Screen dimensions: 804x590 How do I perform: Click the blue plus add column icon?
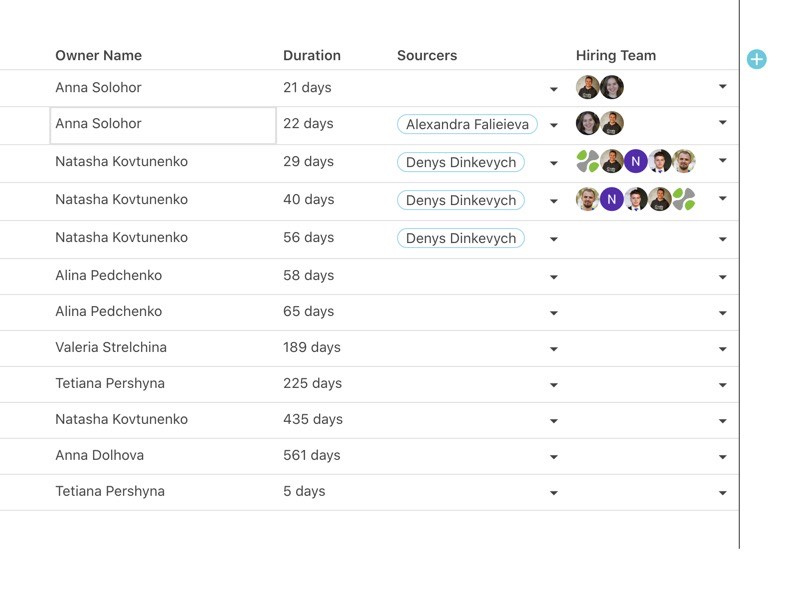757,59
